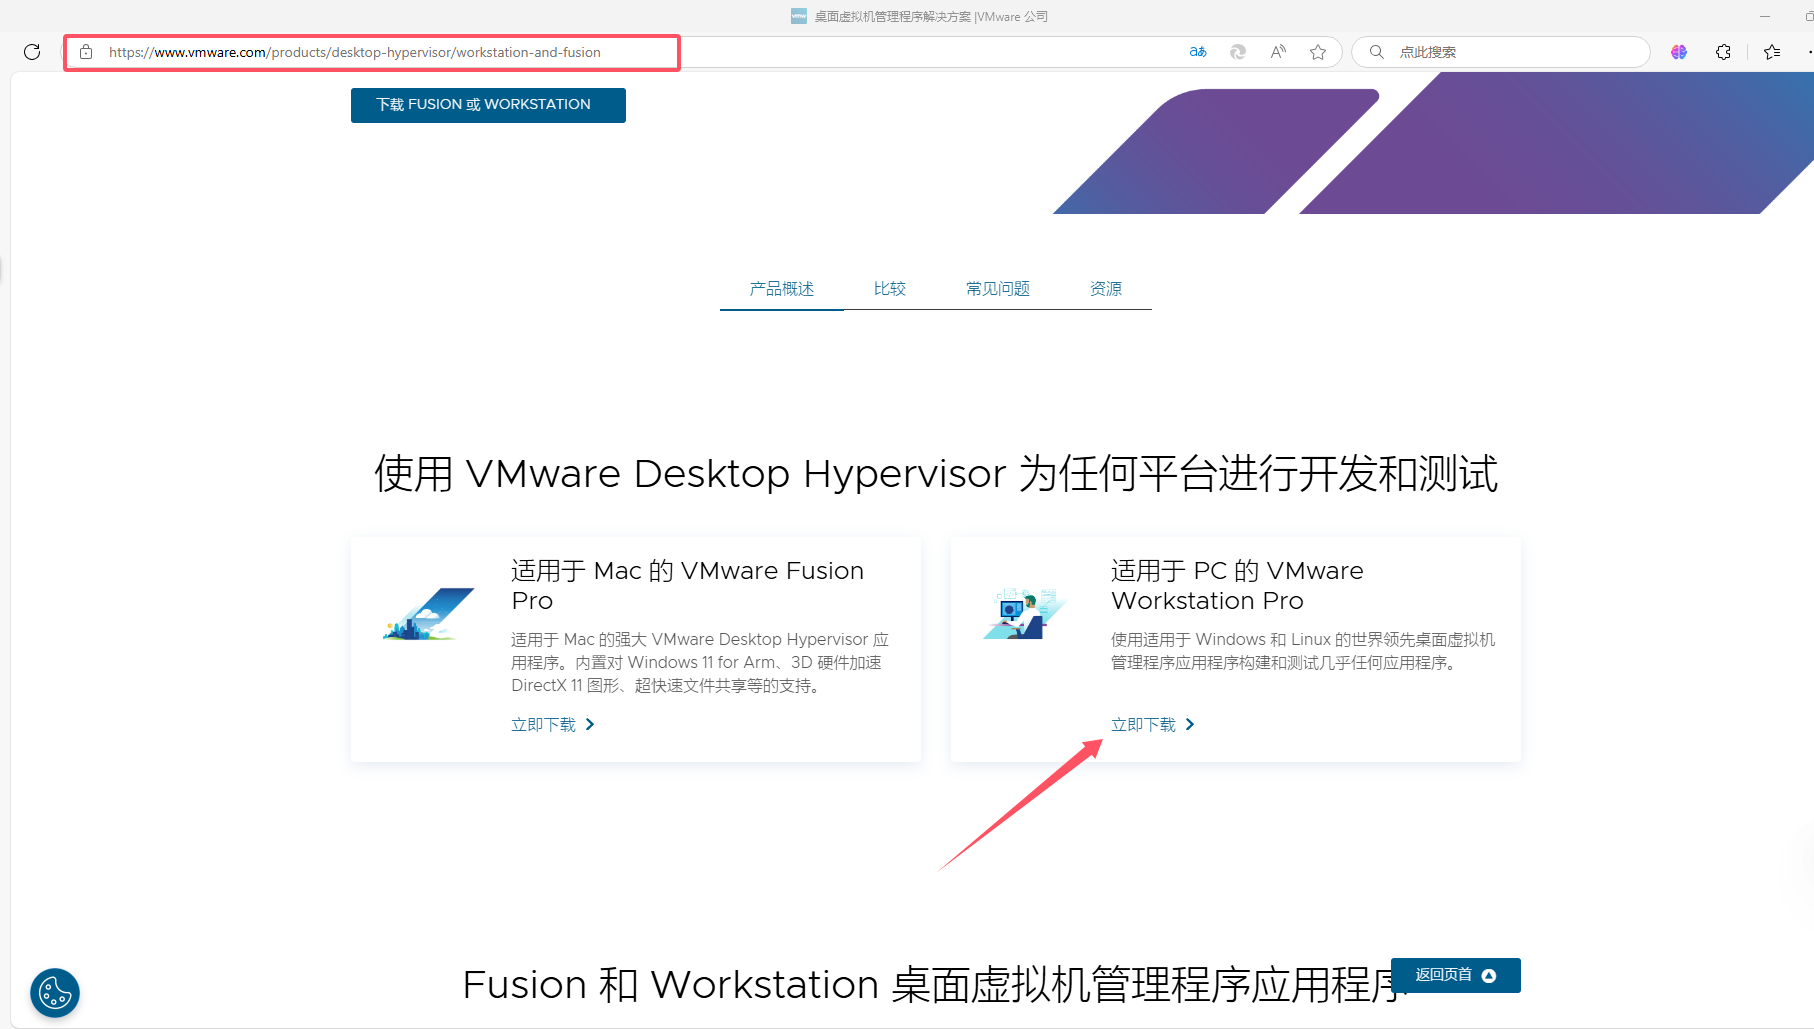Minimize the browser window
Viewport: 1814px width, 1029px height.
[x=1765, y=16]
